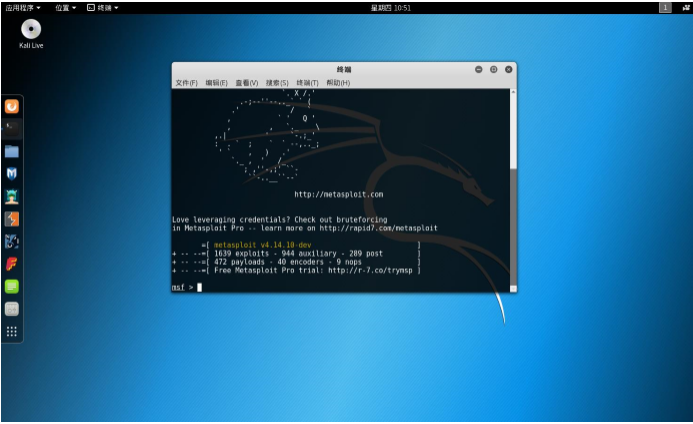Open the 帮助(H) terminal menu
Image resolution: width=693 pixels, height=424 pixels.
338,83
